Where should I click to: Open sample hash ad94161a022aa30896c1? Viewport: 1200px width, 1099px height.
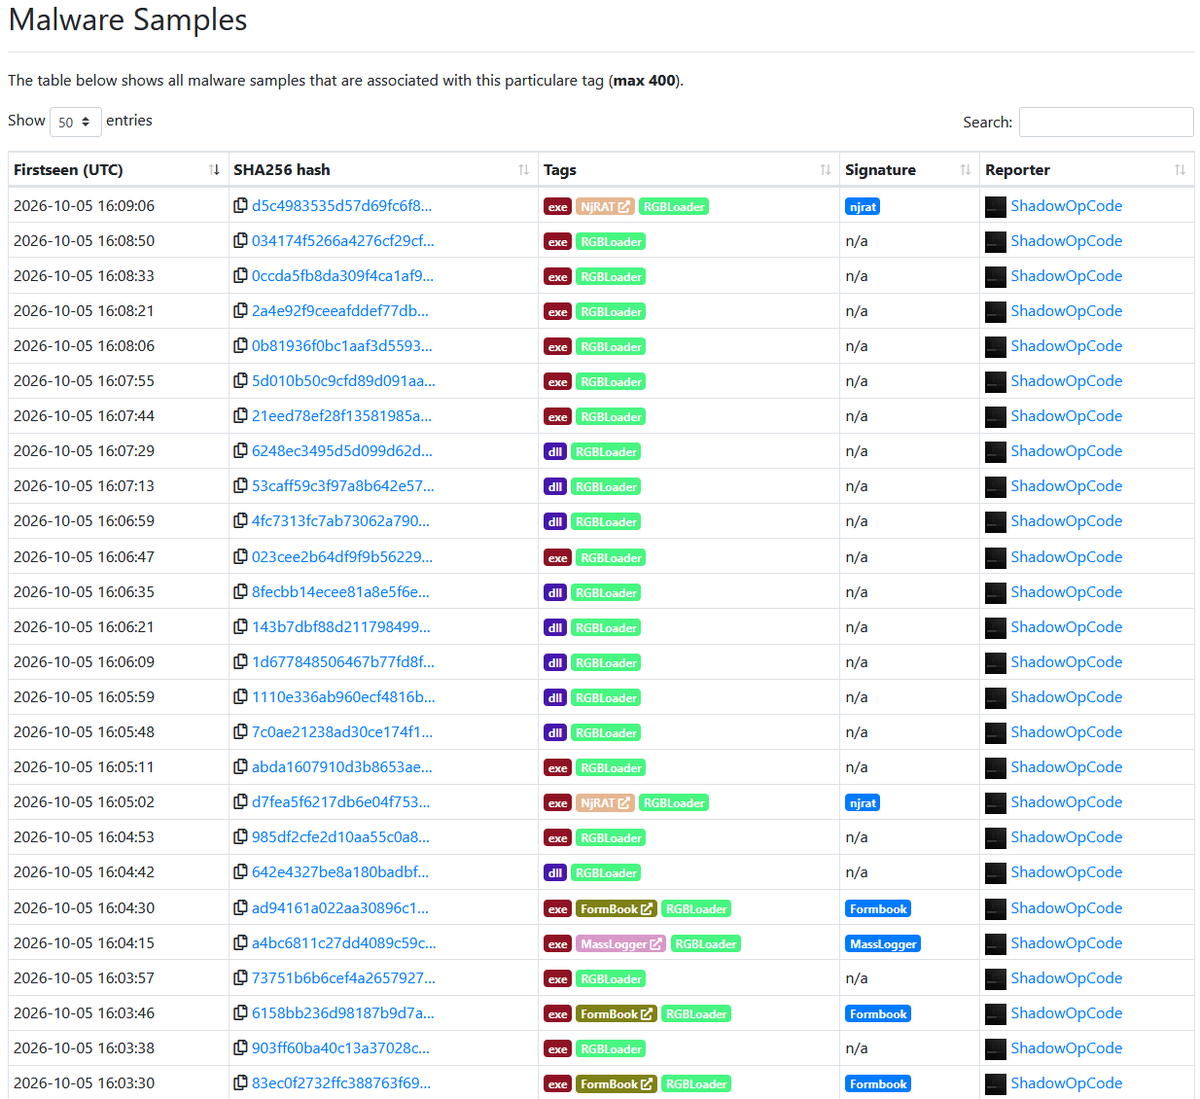click(x=340, y=908)
